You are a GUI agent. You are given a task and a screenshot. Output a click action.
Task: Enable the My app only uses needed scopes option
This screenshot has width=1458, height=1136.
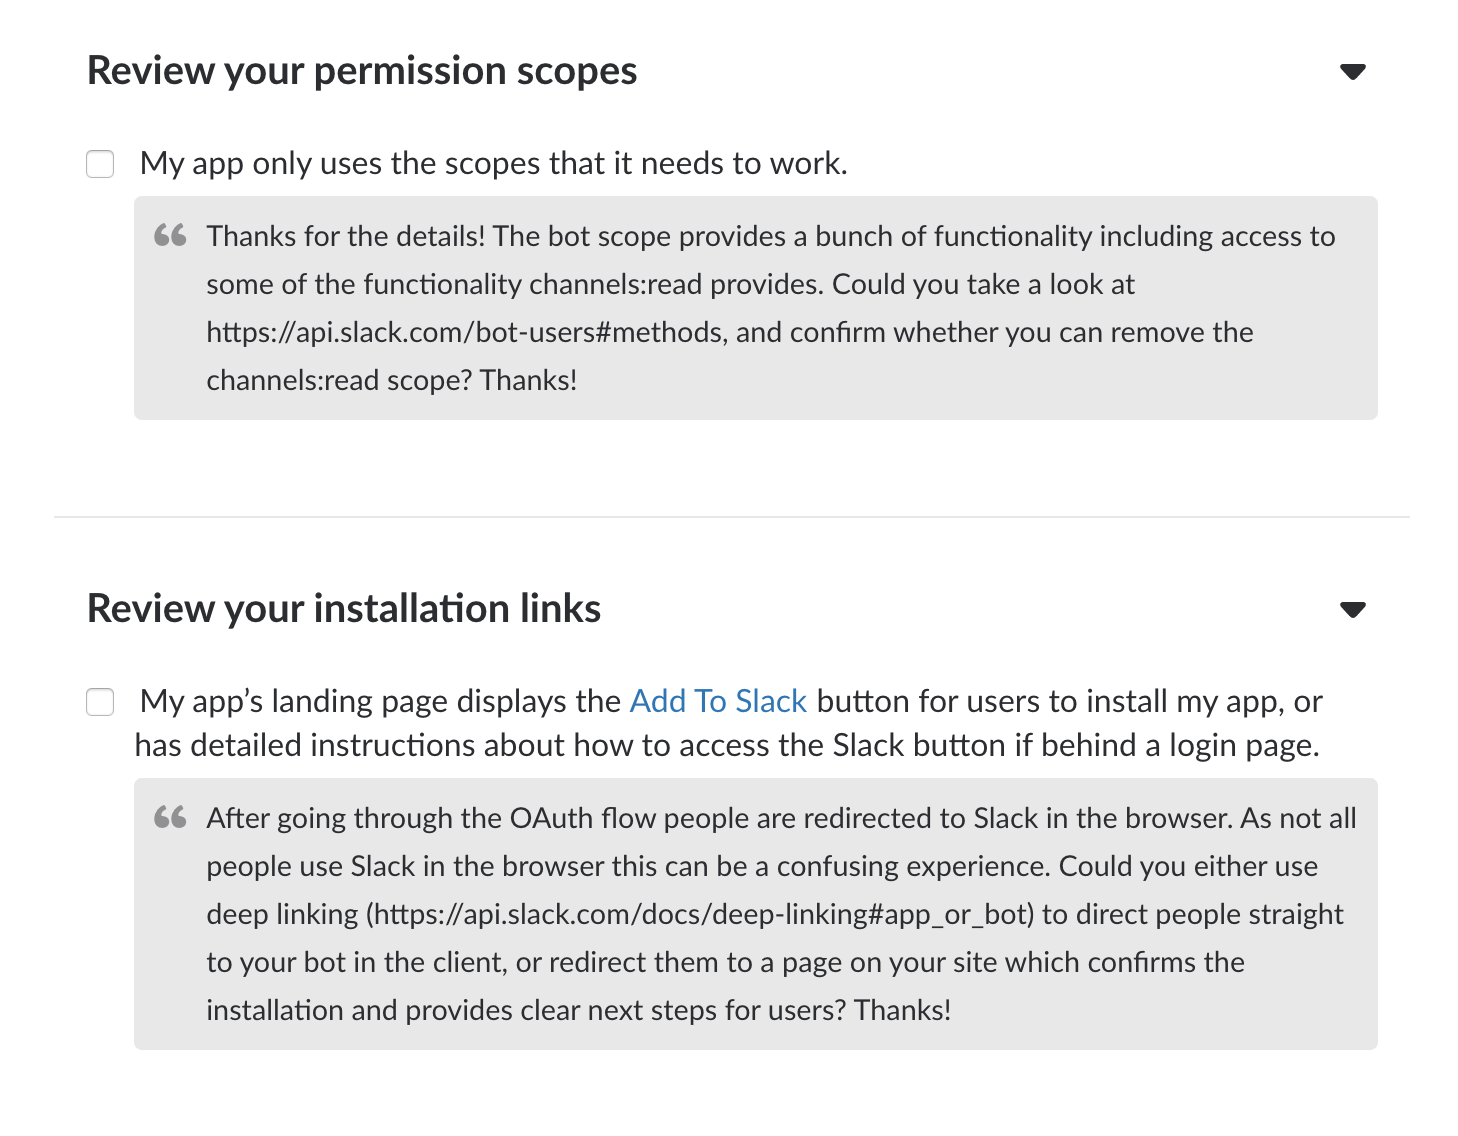100,163
